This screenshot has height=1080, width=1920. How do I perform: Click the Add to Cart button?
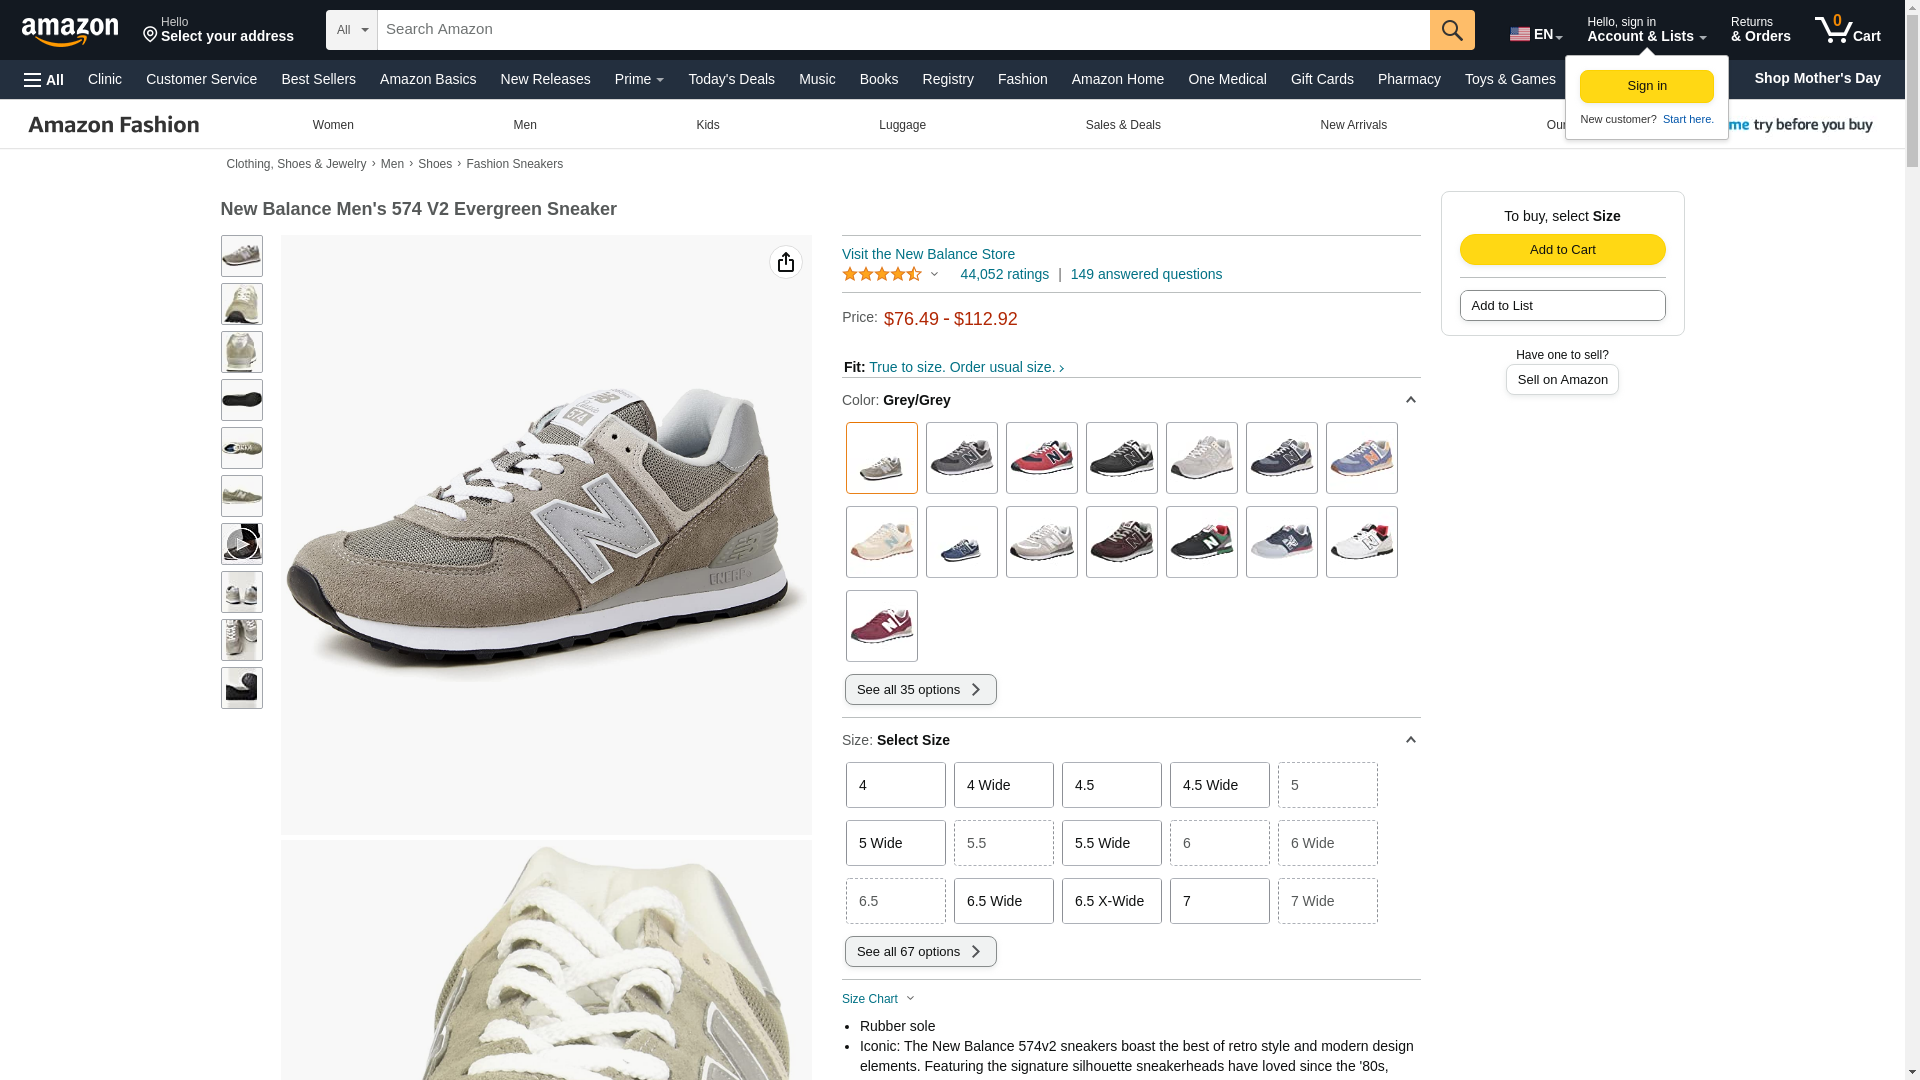pyautogui.click(x=1562, y=250)
